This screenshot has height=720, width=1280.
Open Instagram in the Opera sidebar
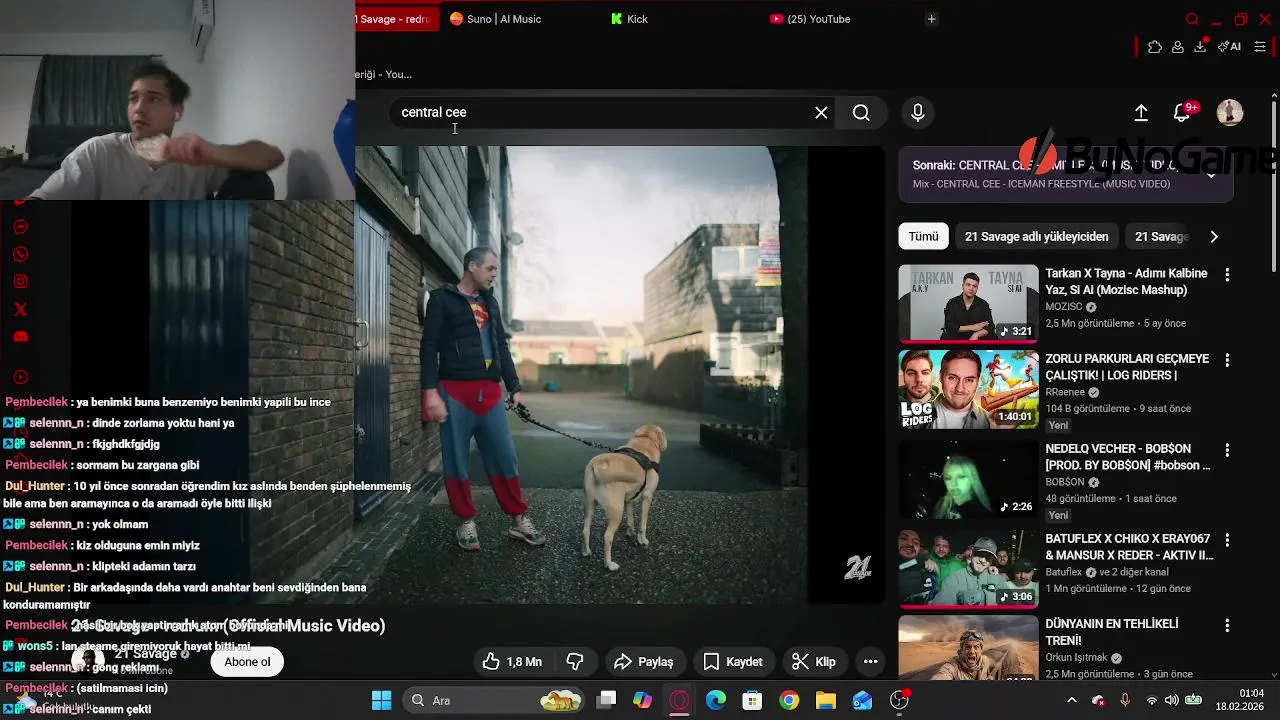pos(21,282)
